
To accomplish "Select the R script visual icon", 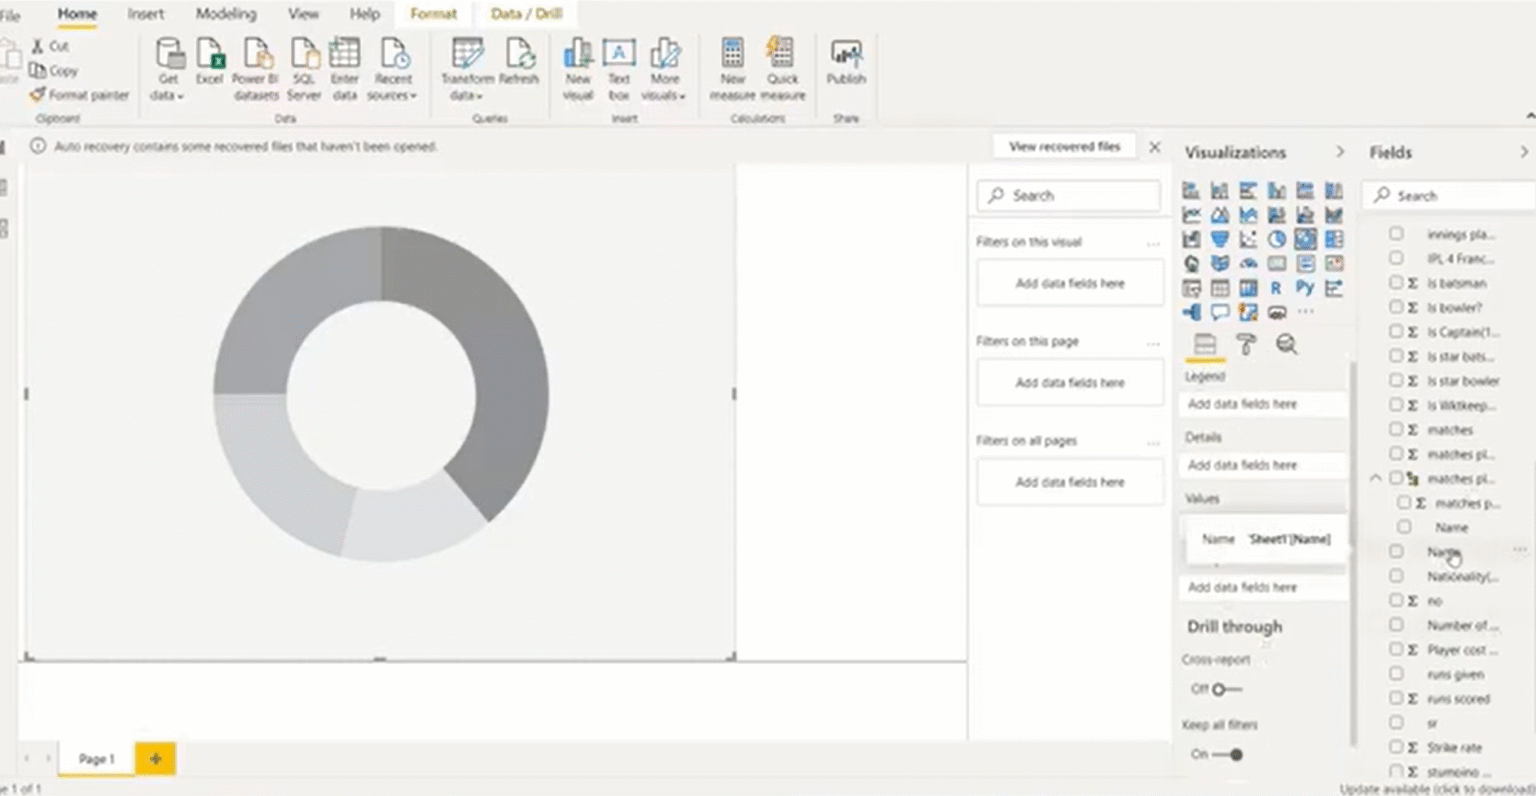I will click(1276, 288).
